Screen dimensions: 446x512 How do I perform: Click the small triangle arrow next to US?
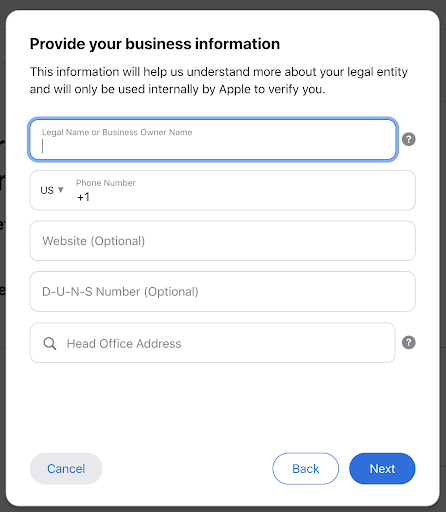click(61, 190)
